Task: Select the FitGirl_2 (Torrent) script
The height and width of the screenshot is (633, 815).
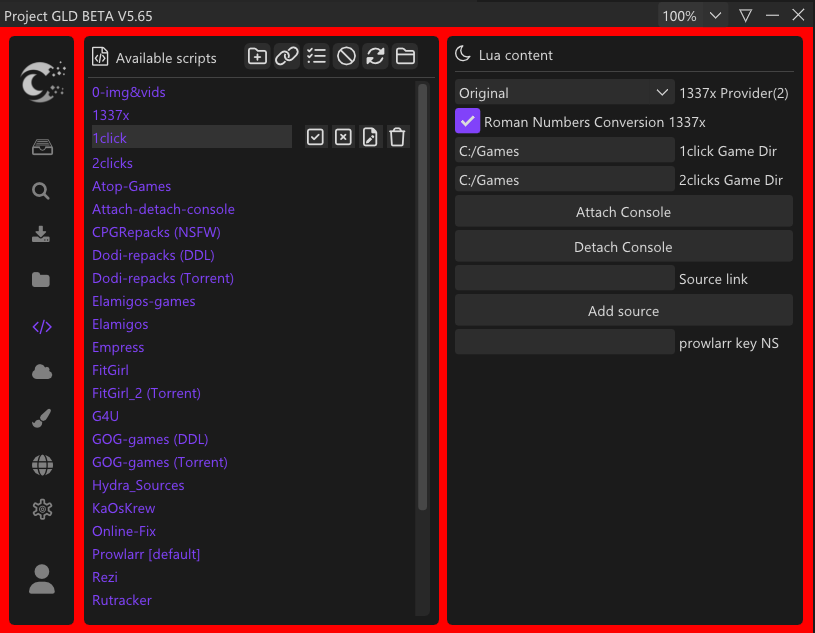Action: (146, 393)
